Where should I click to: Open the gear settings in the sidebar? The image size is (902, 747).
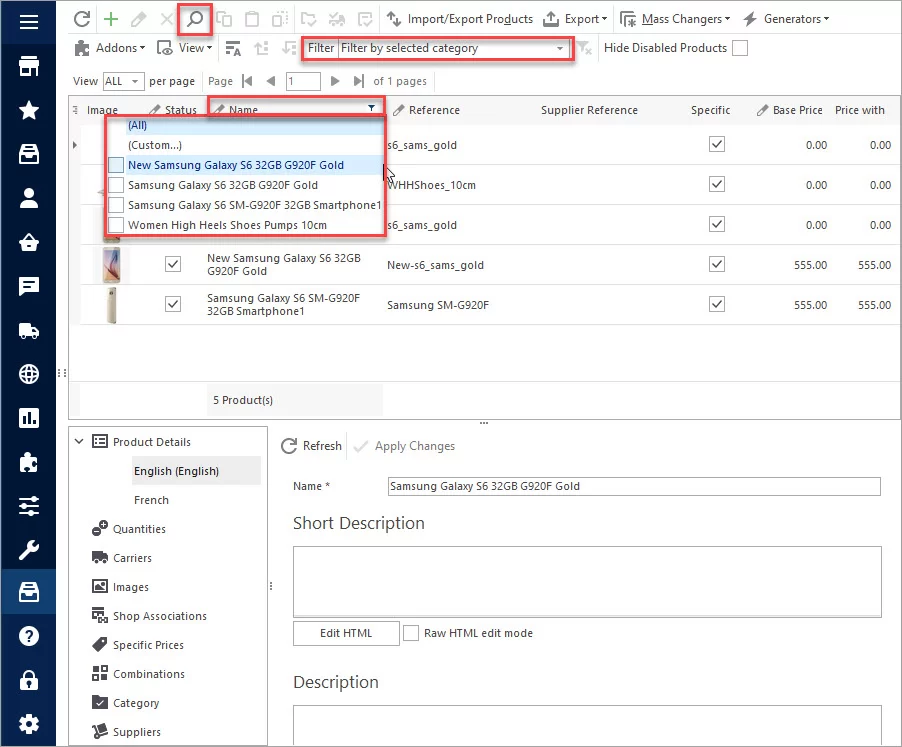[x=29, y=723]
